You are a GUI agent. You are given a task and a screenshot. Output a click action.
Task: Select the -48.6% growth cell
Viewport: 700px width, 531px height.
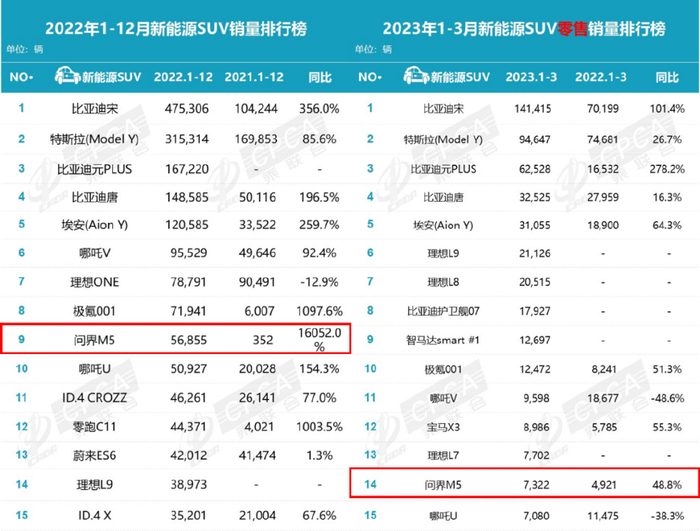667,398
